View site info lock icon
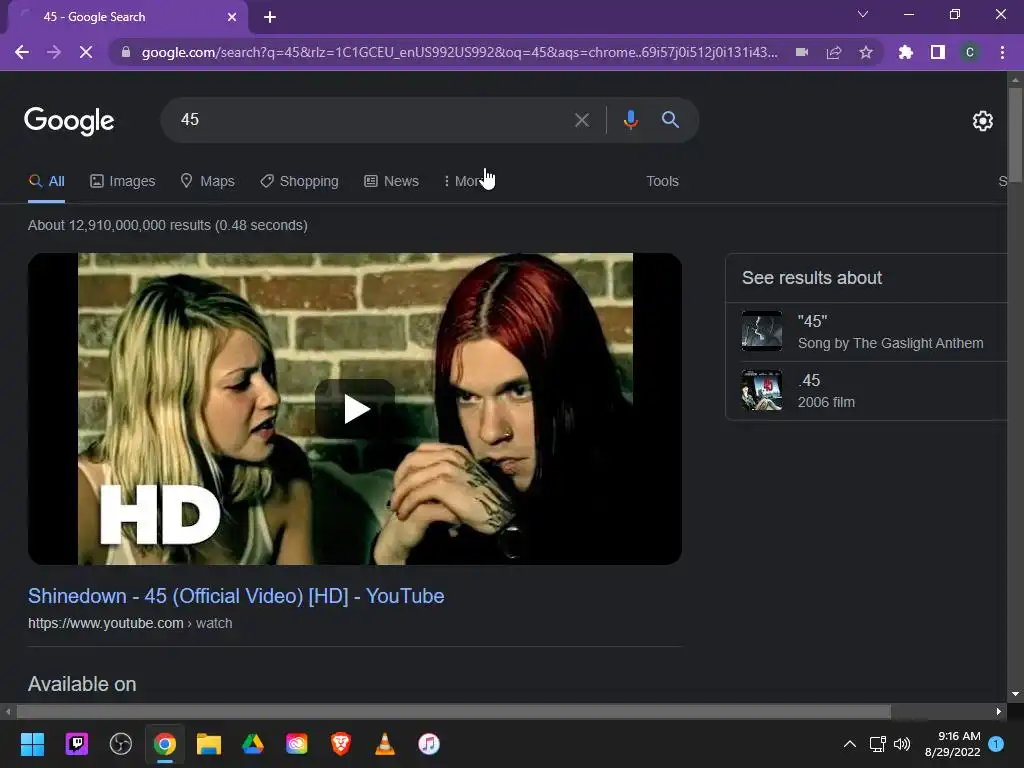Screen dimensions: 1024x768 [126, 52]
